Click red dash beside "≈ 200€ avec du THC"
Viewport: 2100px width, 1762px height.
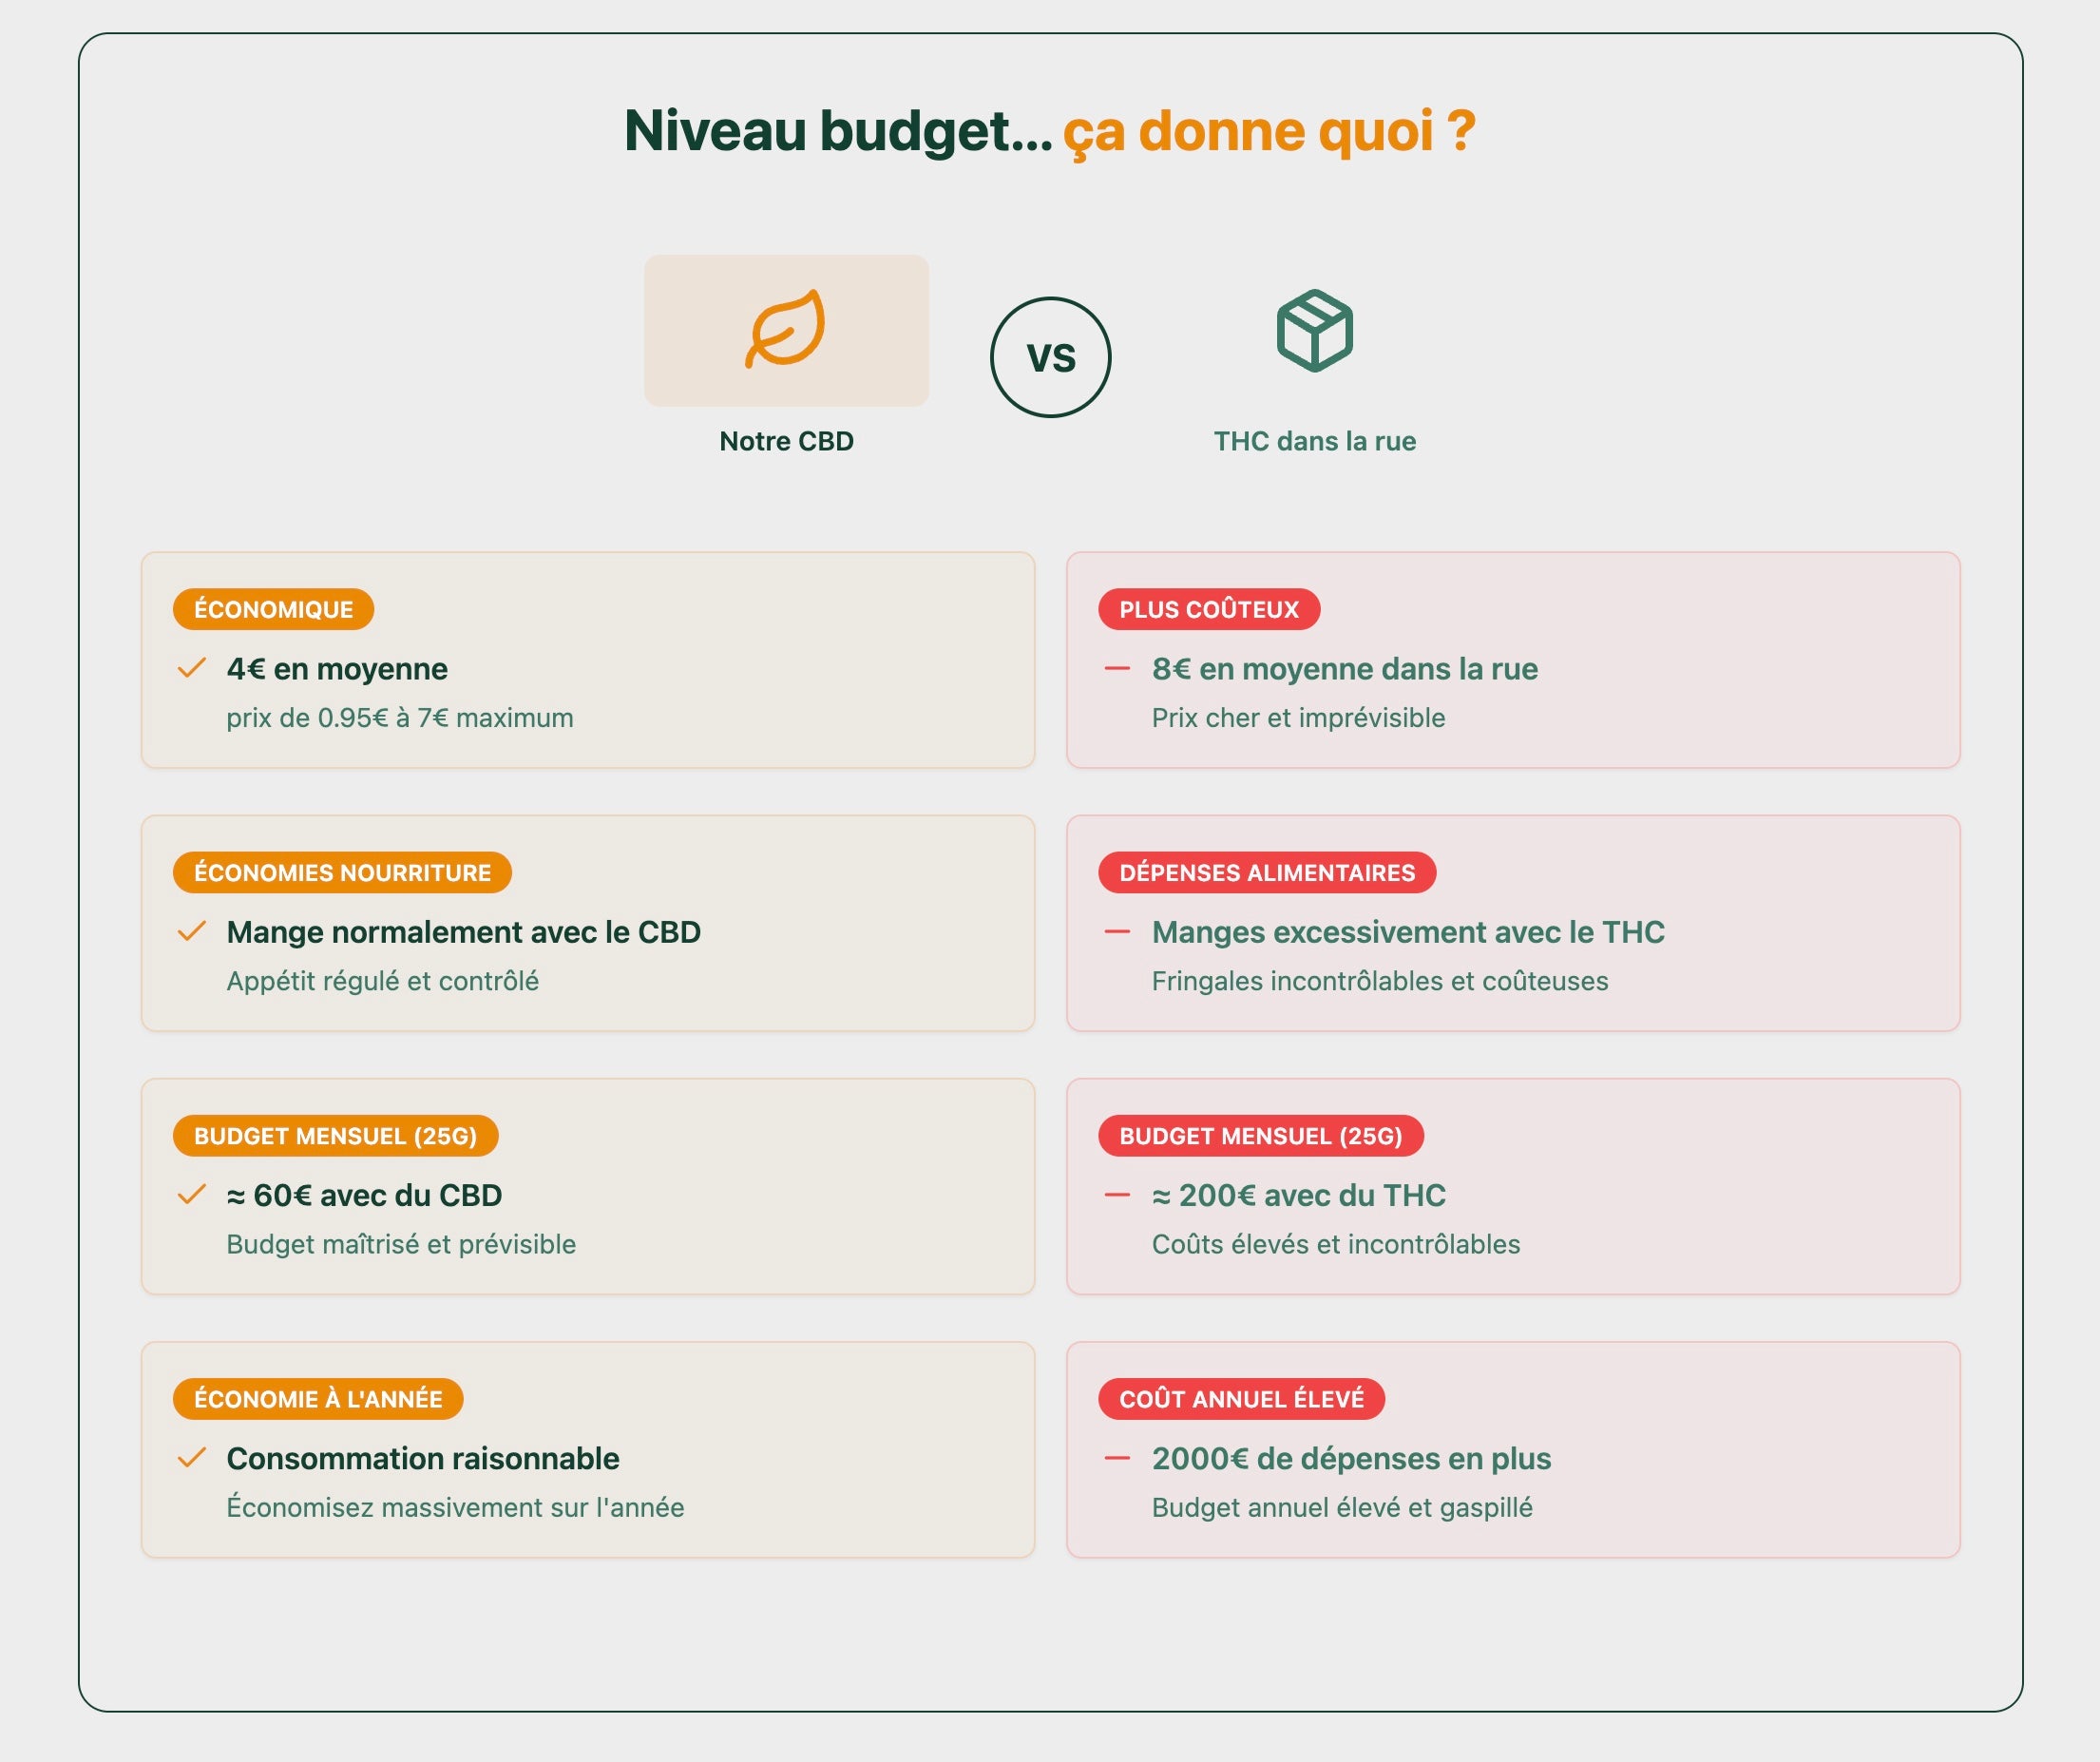point(1116,1194)
